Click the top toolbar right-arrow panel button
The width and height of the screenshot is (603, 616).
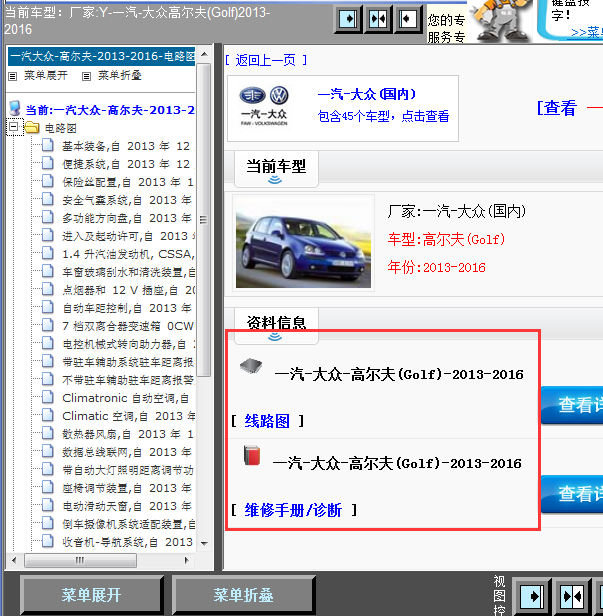pos(348,18)
